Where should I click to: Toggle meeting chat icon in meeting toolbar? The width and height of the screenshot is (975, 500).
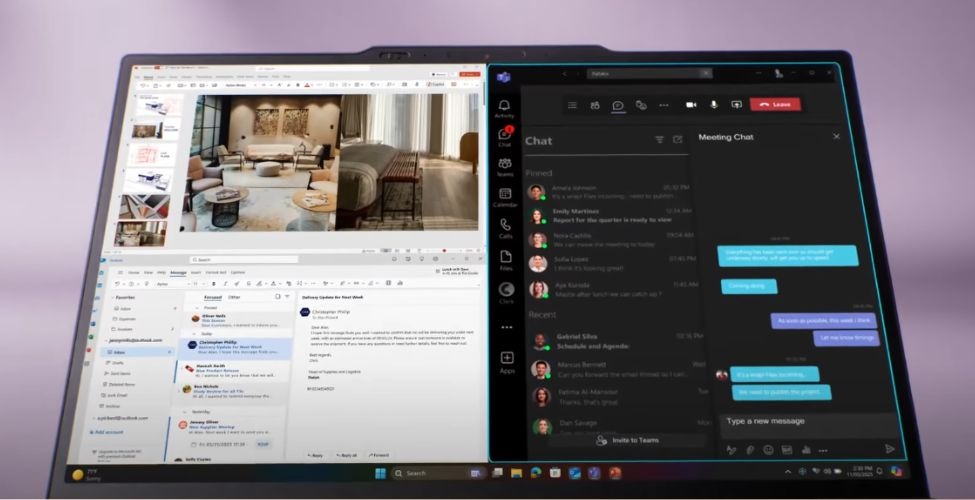[617, 105]
